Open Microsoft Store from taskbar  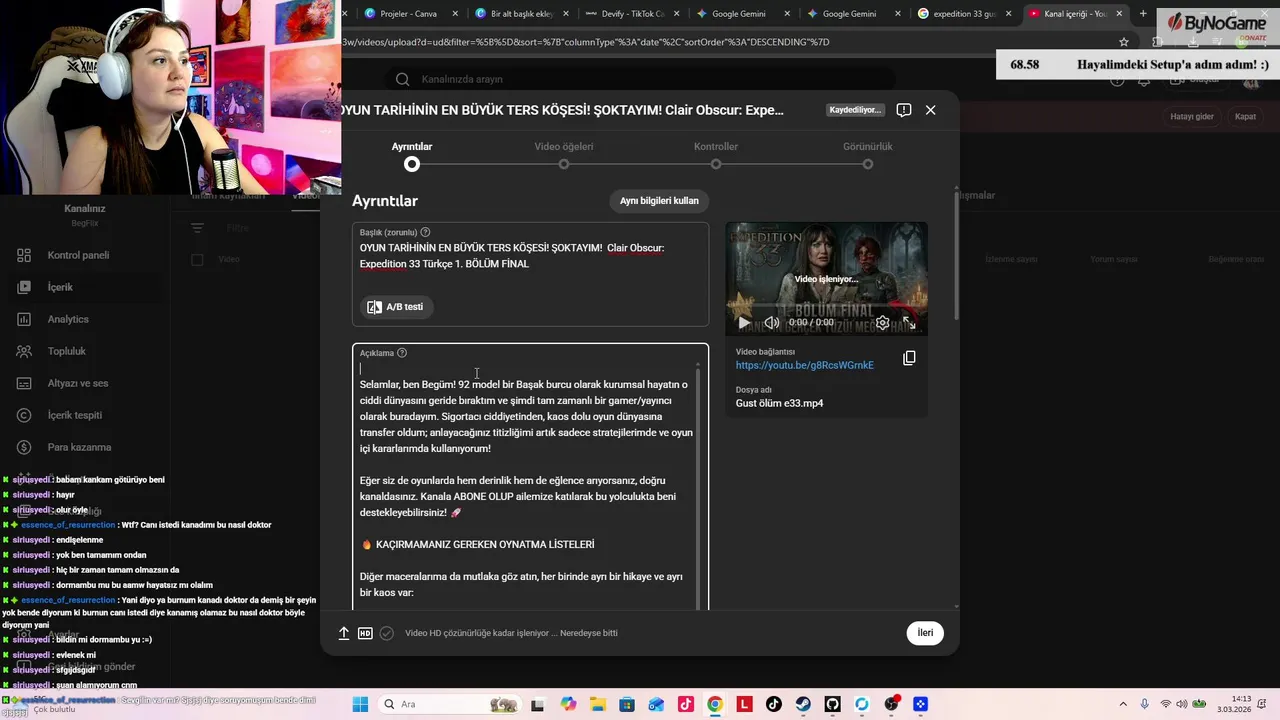[x=626, y=704]
